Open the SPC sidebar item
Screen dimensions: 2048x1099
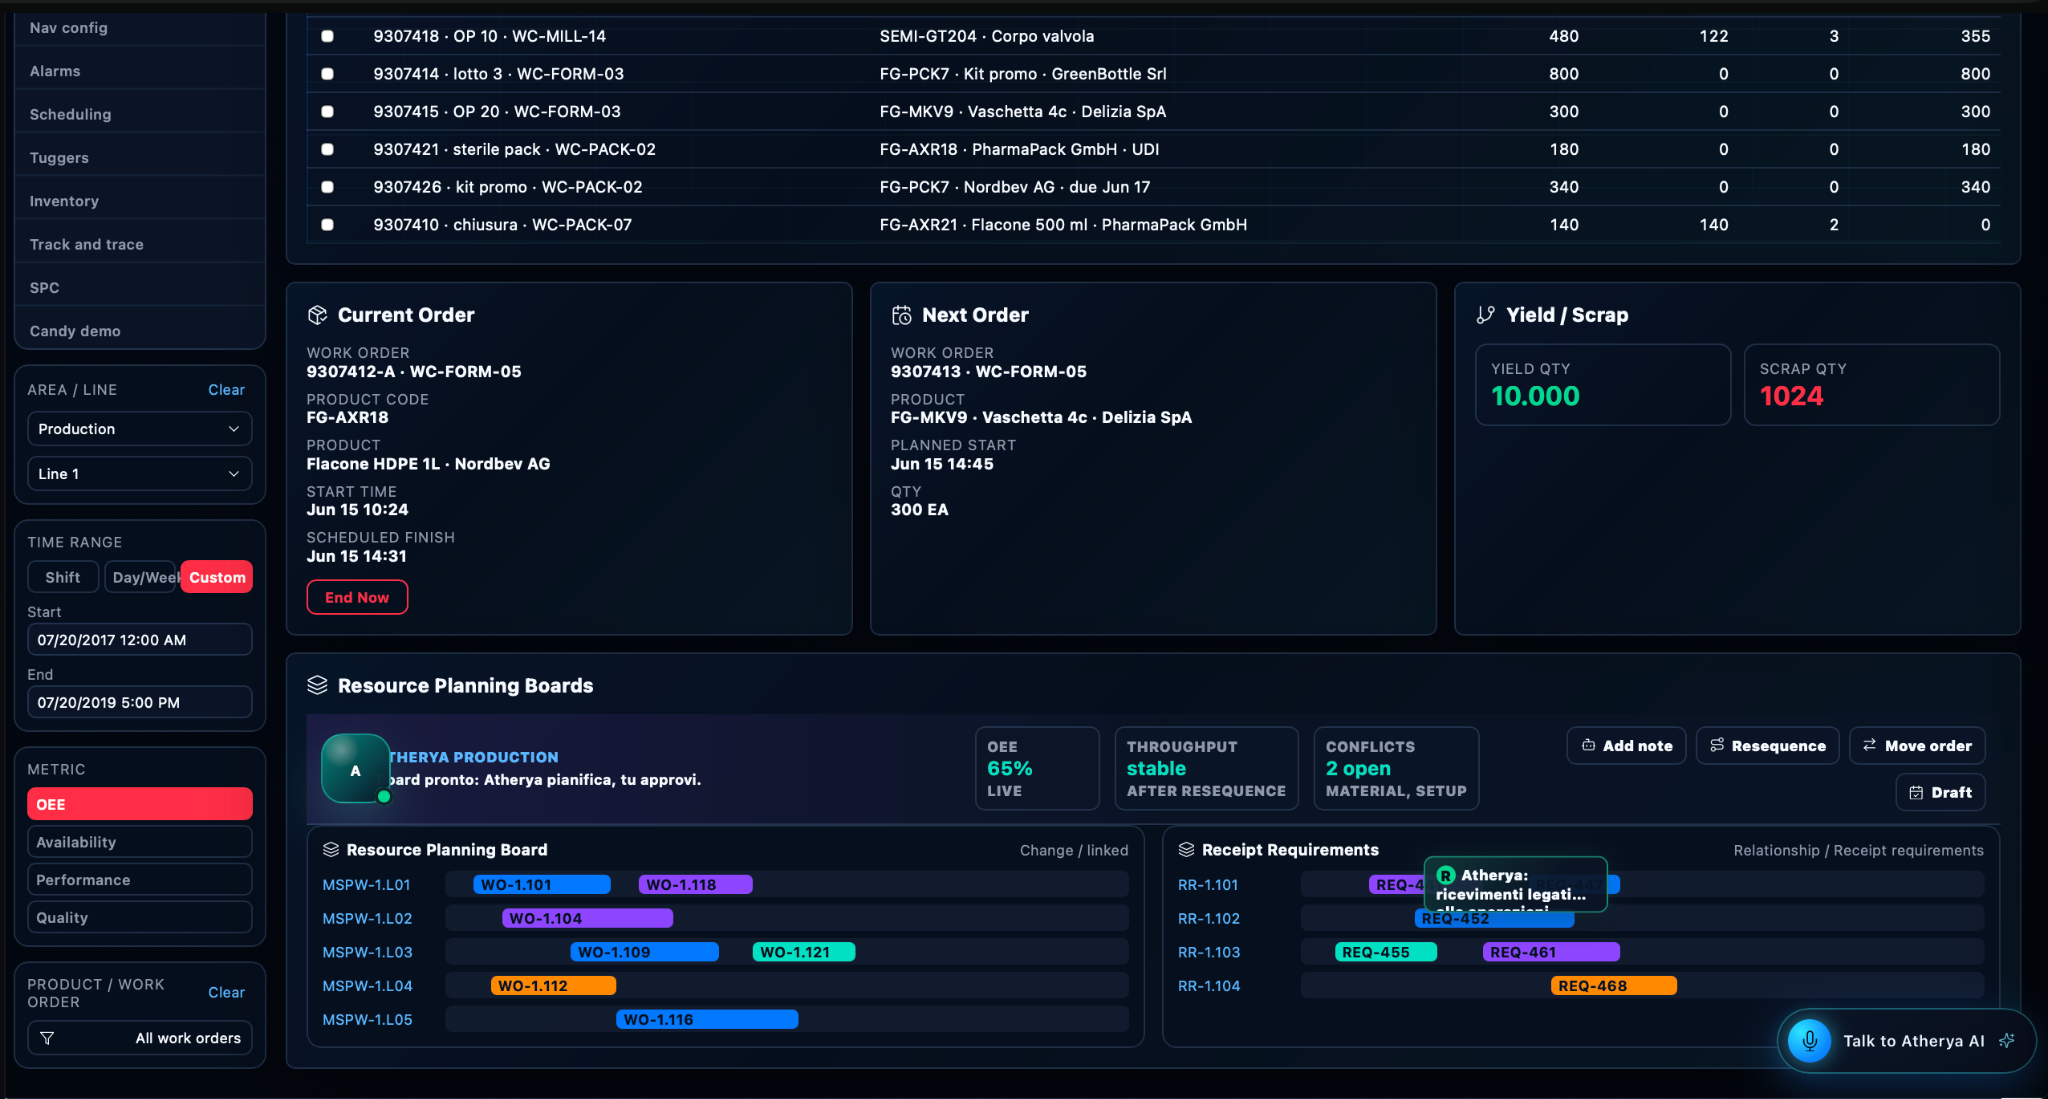[140, 287]
